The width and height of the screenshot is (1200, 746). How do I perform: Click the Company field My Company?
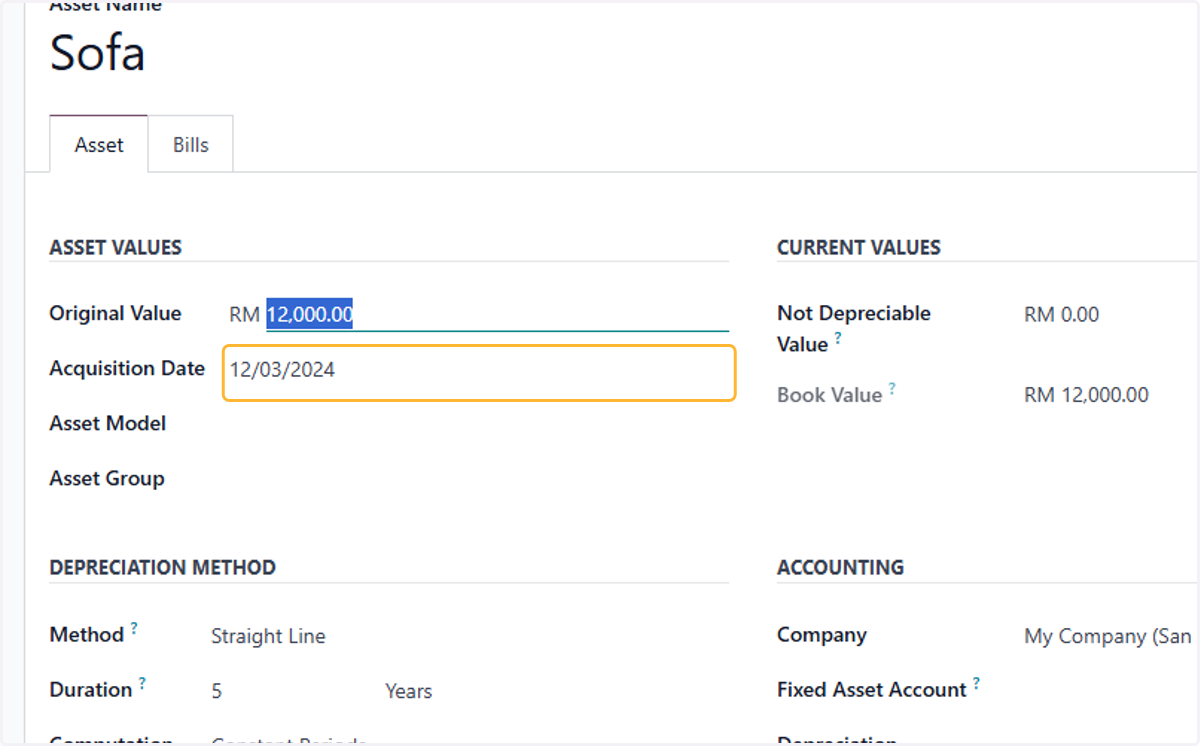click(x=1108, y=636)
